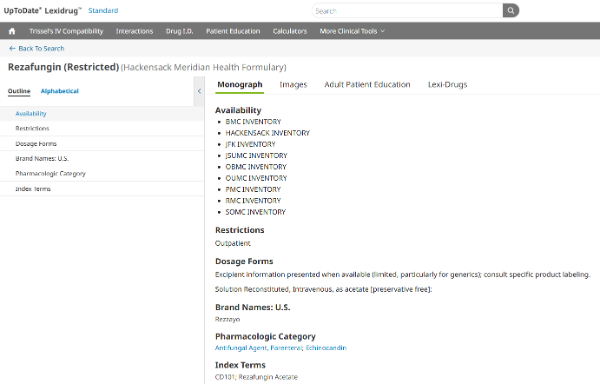This screenshot has width=600, height=384.
Task: Select the Alphabetical outline view
Action: (60, 91)
